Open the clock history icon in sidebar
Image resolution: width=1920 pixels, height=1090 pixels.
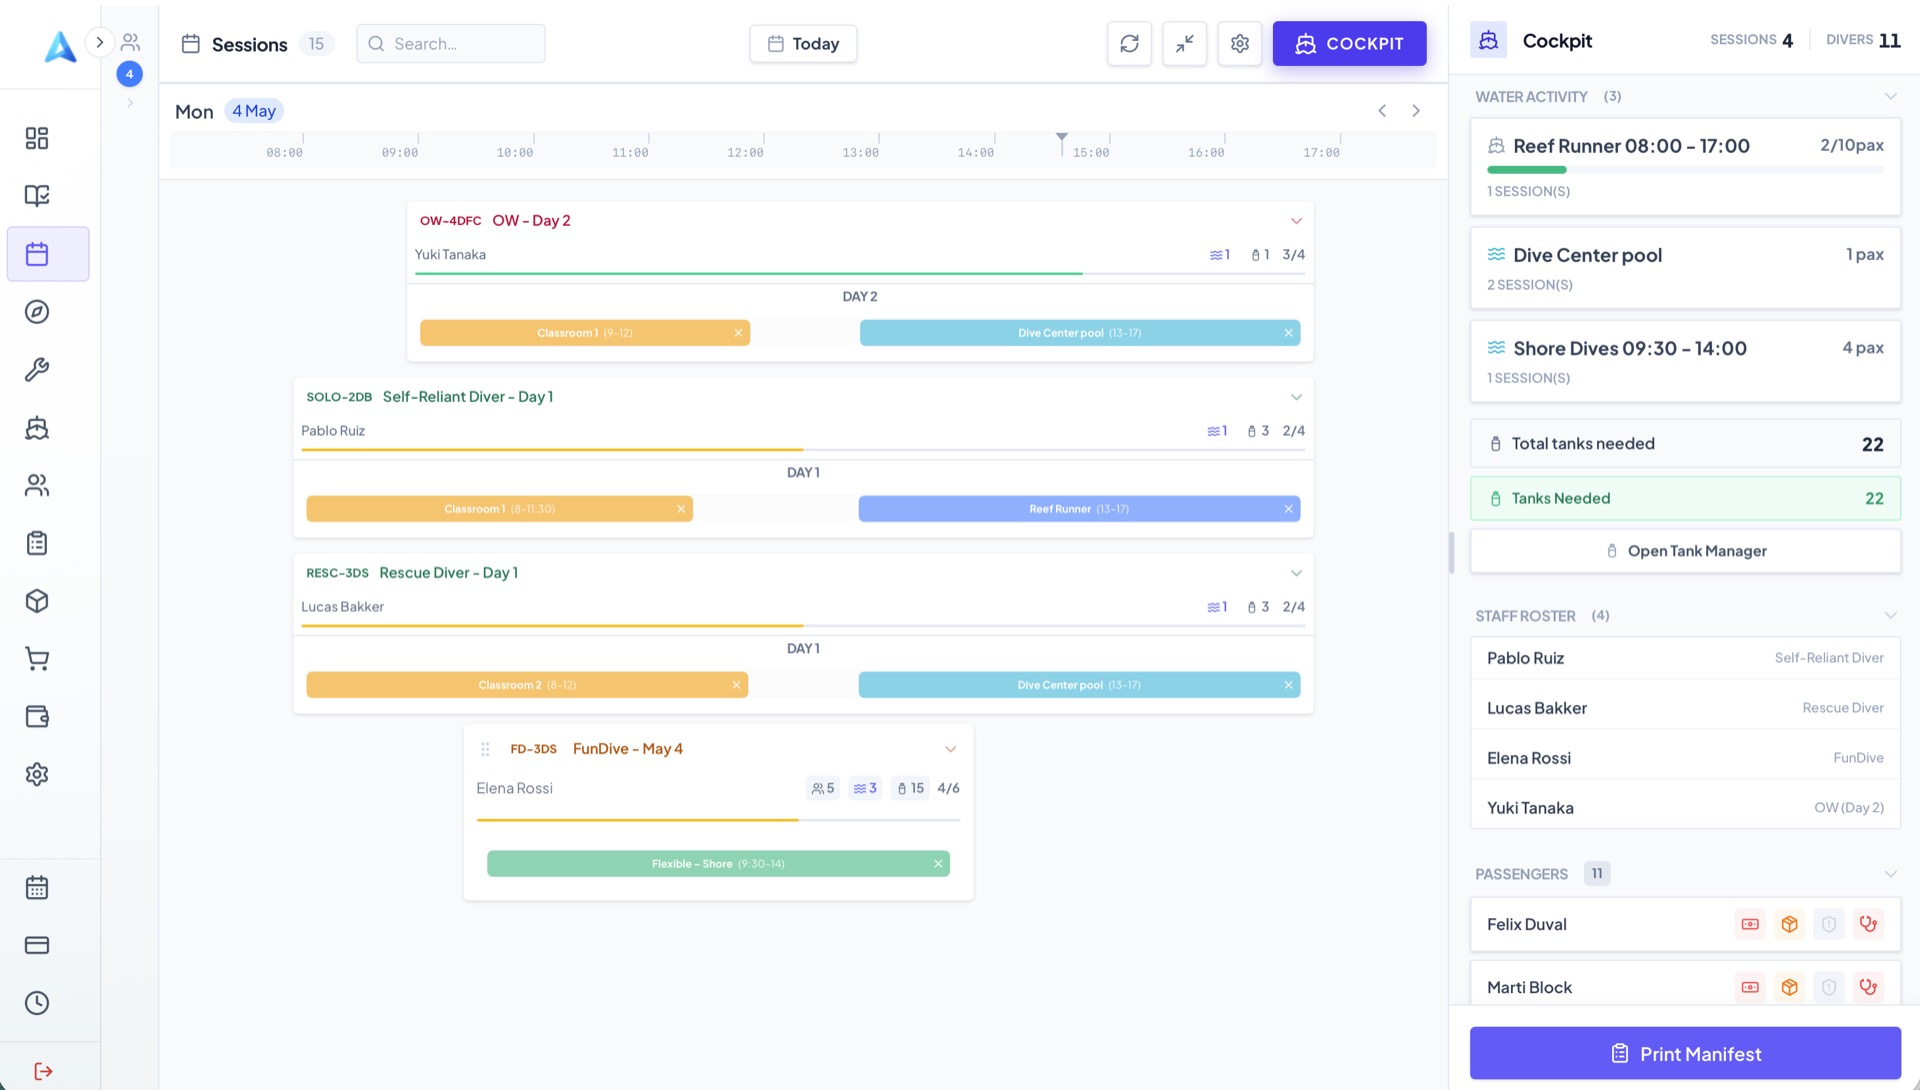point(37,1003)
